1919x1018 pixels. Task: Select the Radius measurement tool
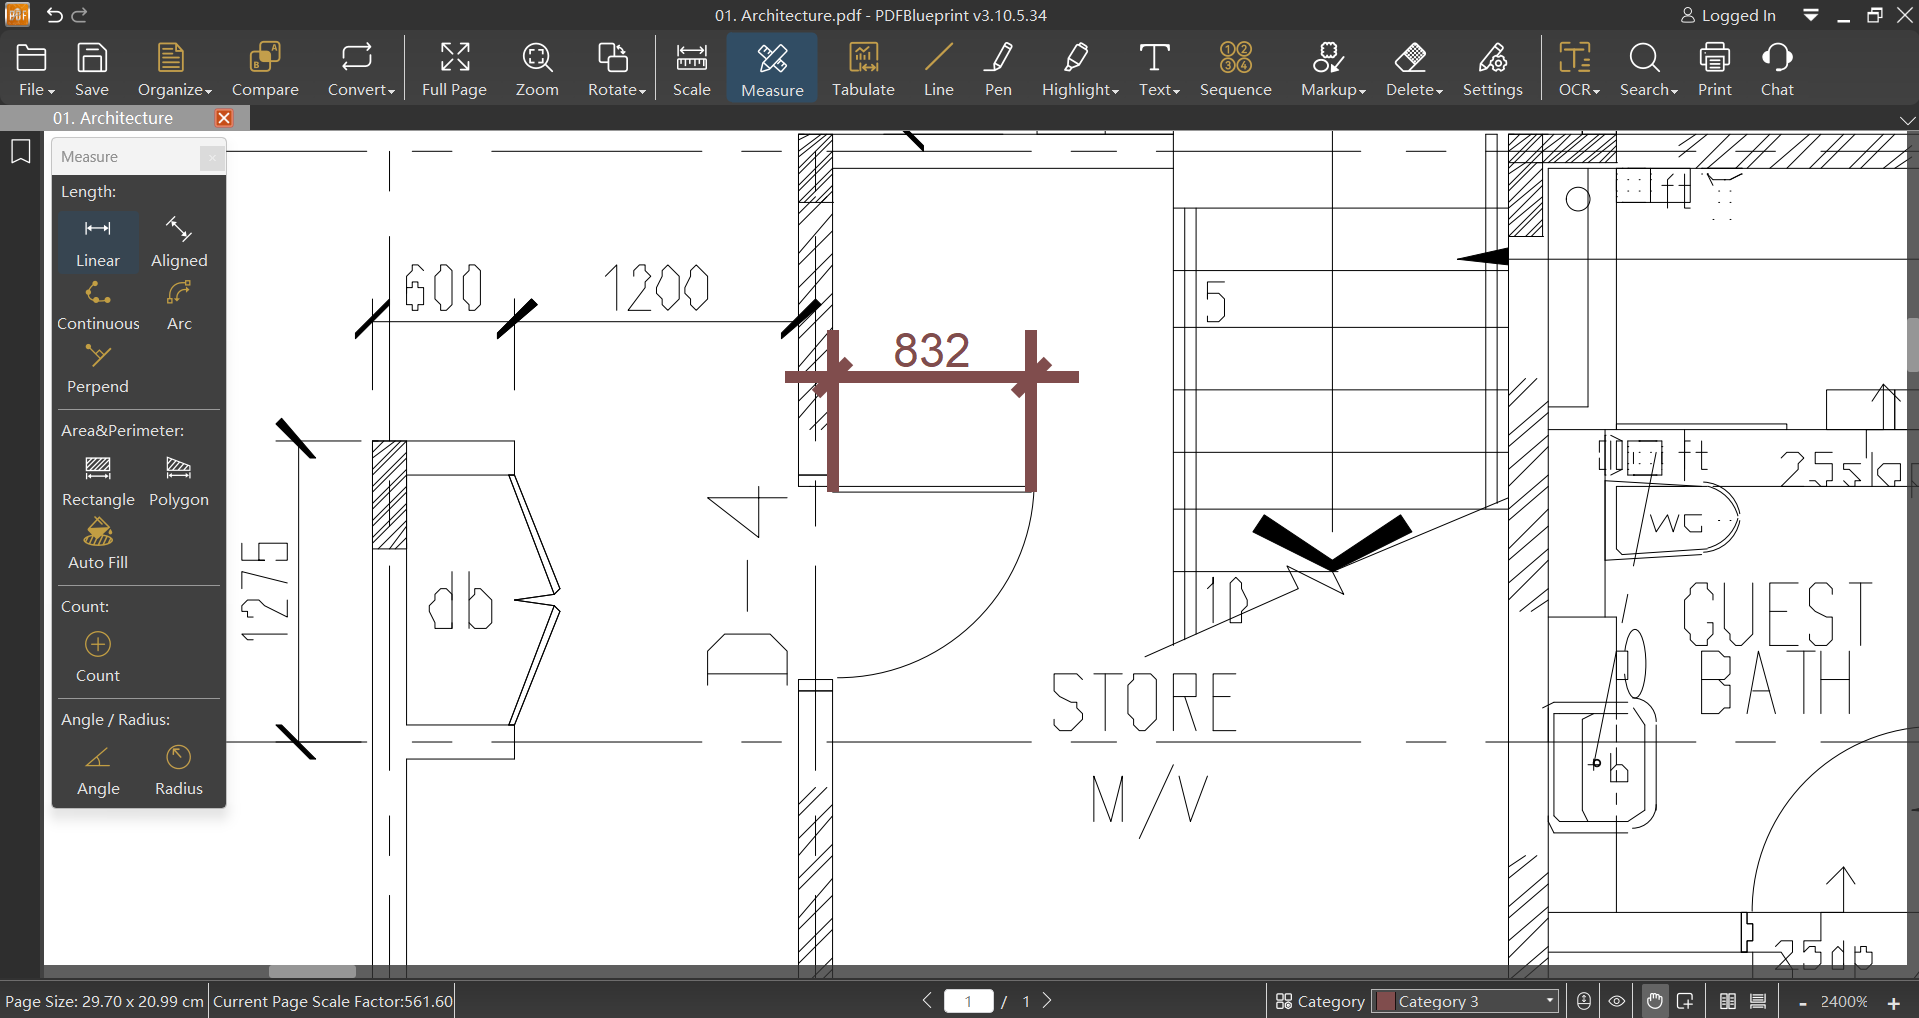click(x=179, y=770)
